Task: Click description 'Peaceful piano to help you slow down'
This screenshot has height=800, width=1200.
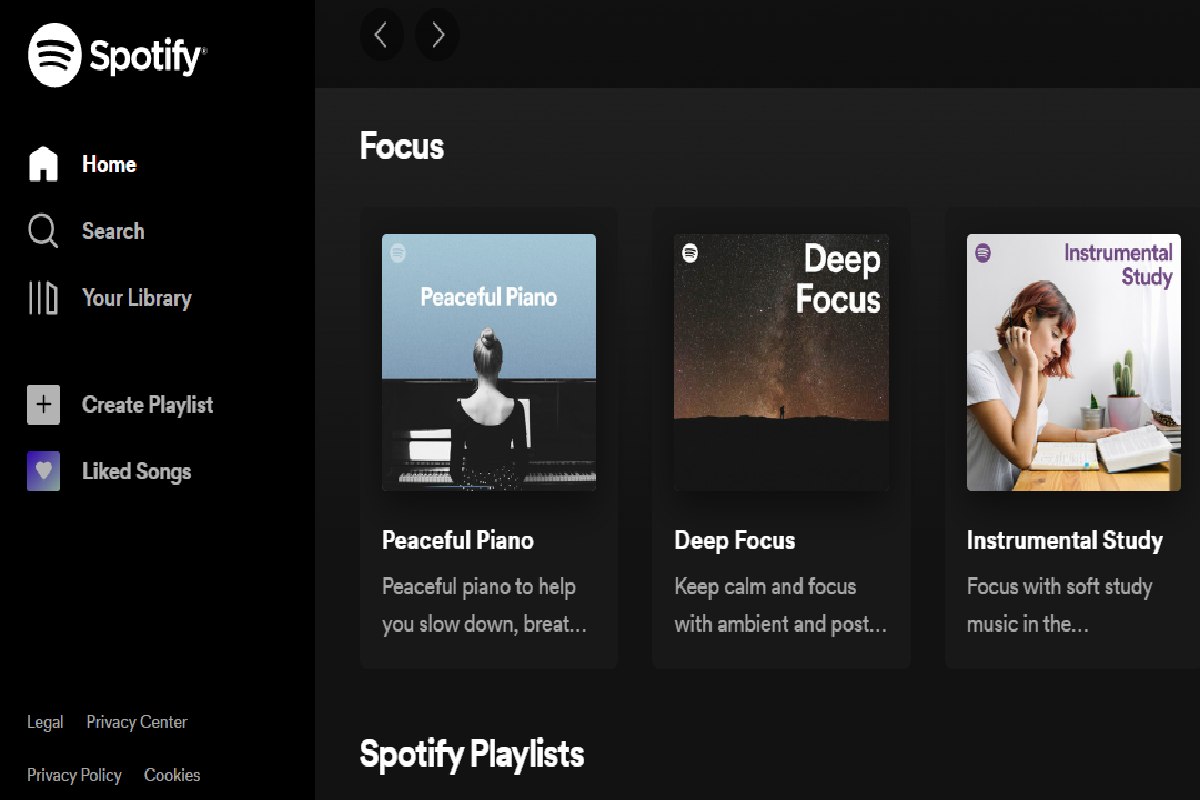Action: (484, 606)
